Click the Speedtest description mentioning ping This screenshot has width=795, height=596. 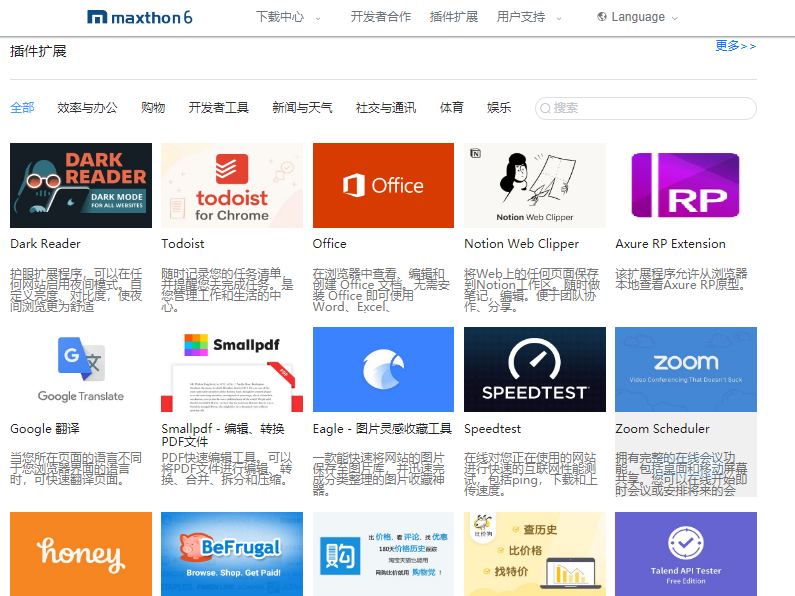(x=531, y=474)
